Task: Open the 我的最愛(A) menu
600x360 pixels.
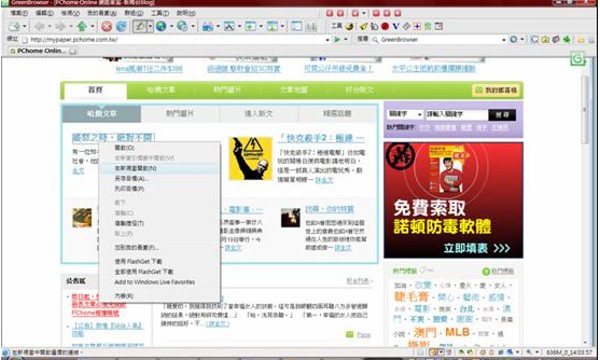Action: [102, 13]
